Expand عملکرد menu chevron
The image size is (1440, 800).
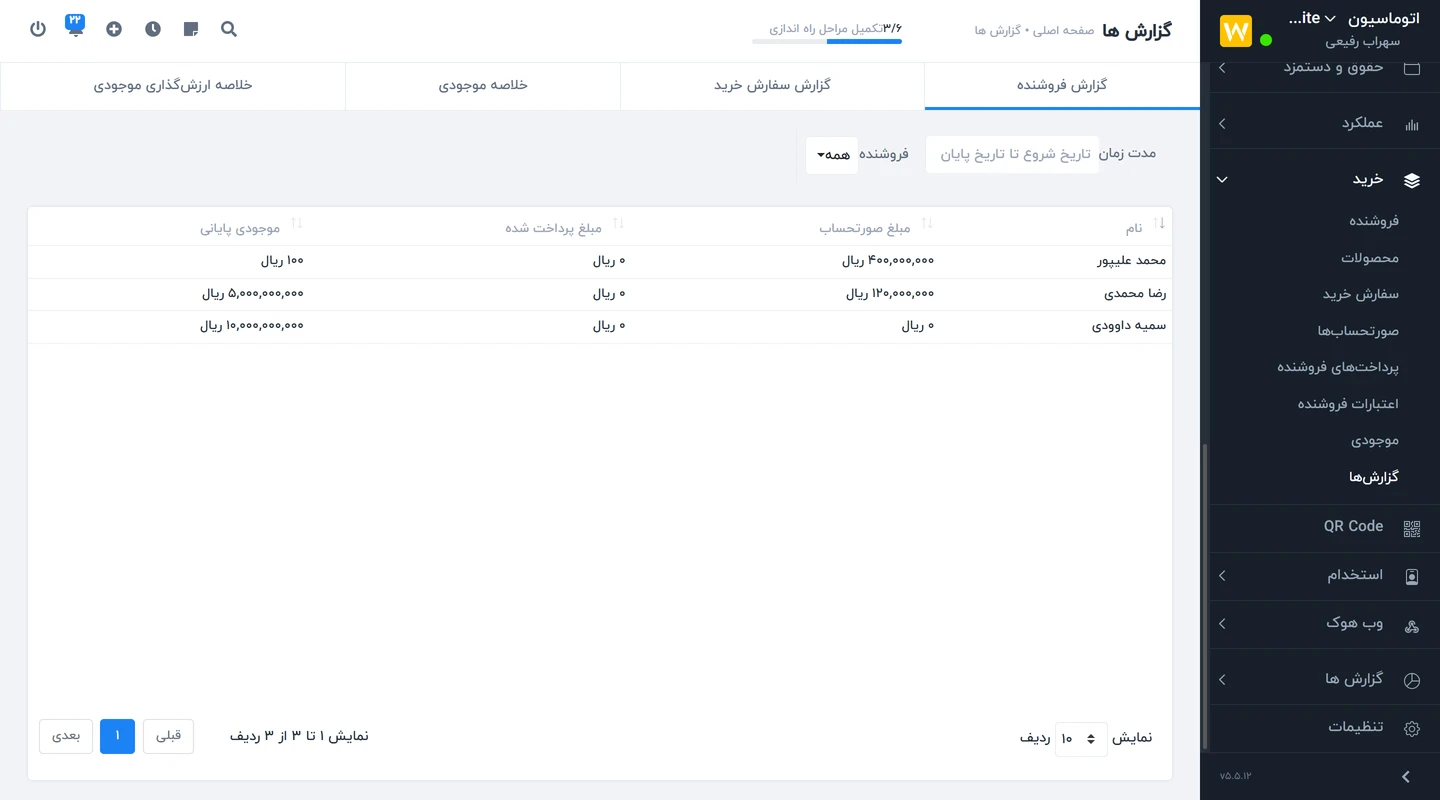pyautogui.click(x=1222, y=124)
